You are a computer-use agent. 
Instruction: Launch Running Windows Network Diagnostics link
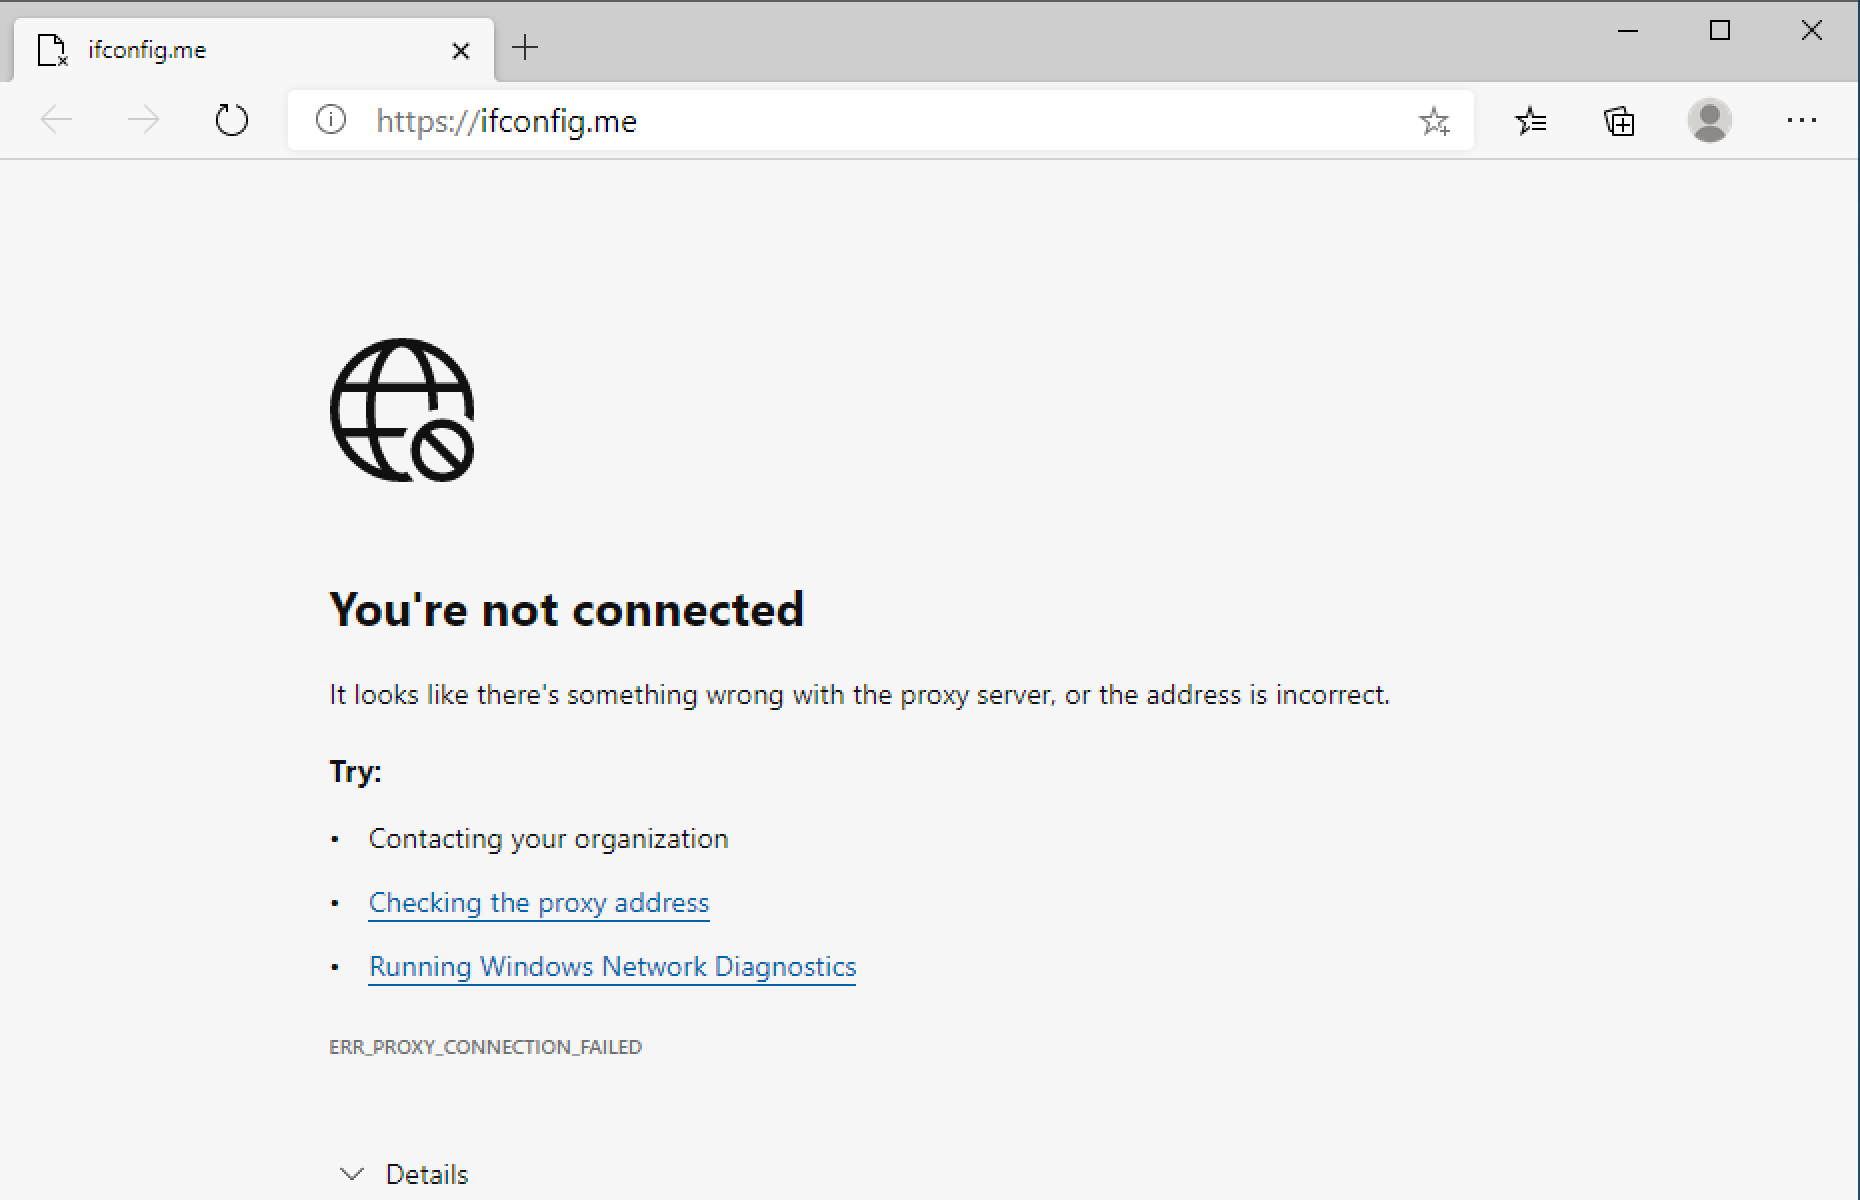pos(612,967)
